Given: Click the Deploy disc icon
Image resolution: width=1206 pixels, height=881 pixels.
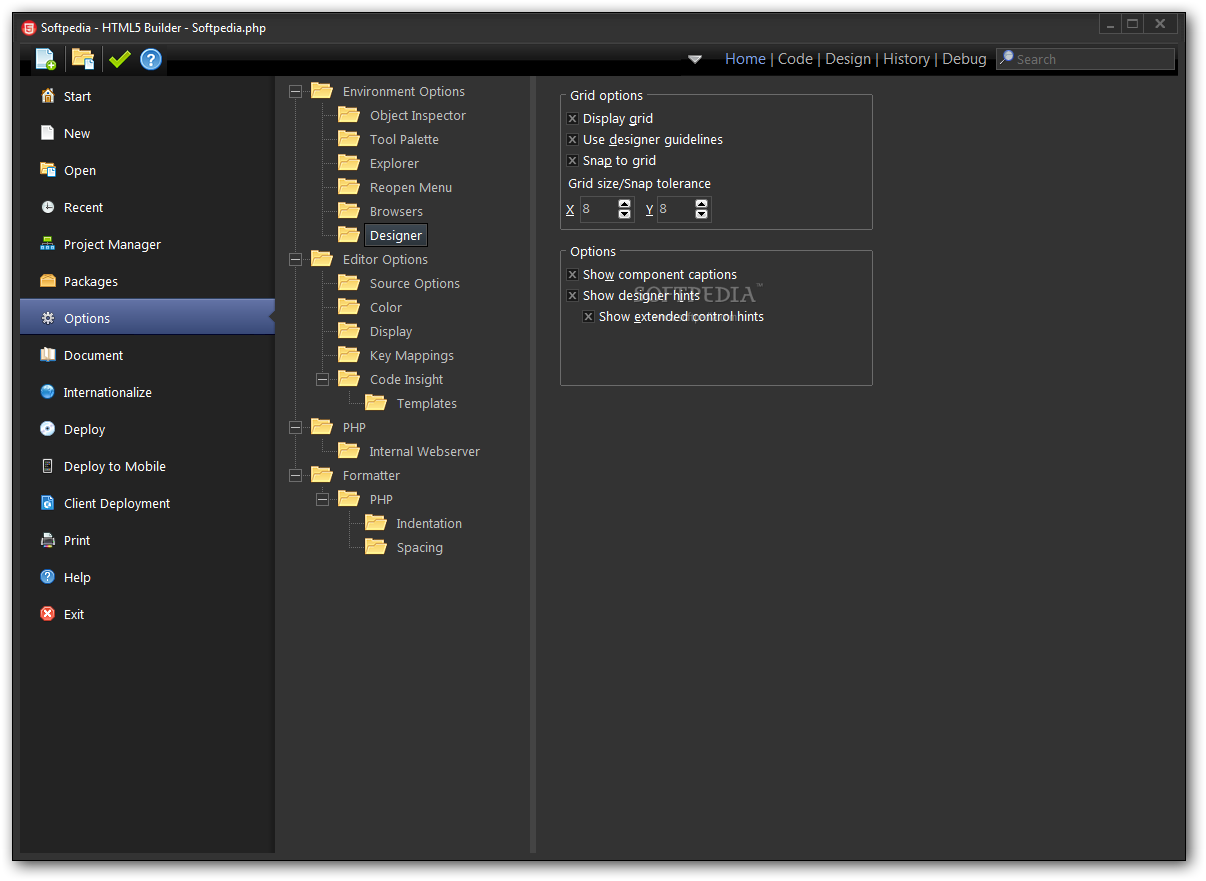Looking at the screenshot, I should click(47, 429).
